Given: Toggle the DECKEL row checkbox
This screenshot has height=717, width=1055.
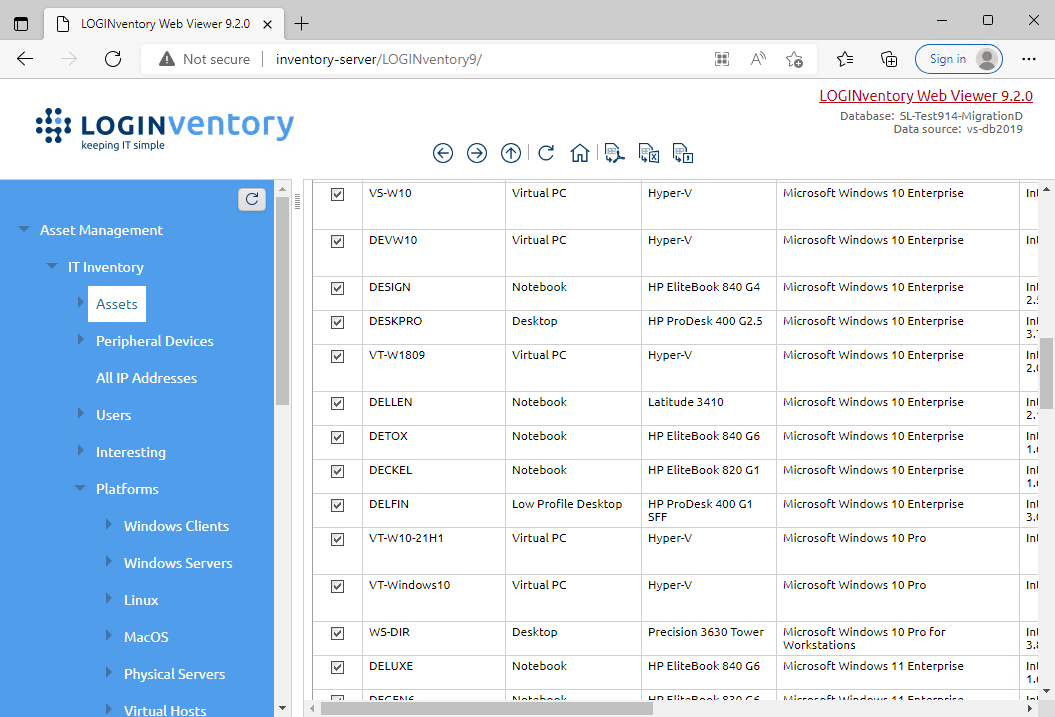Looking at the screenshot, I should 338,471.
